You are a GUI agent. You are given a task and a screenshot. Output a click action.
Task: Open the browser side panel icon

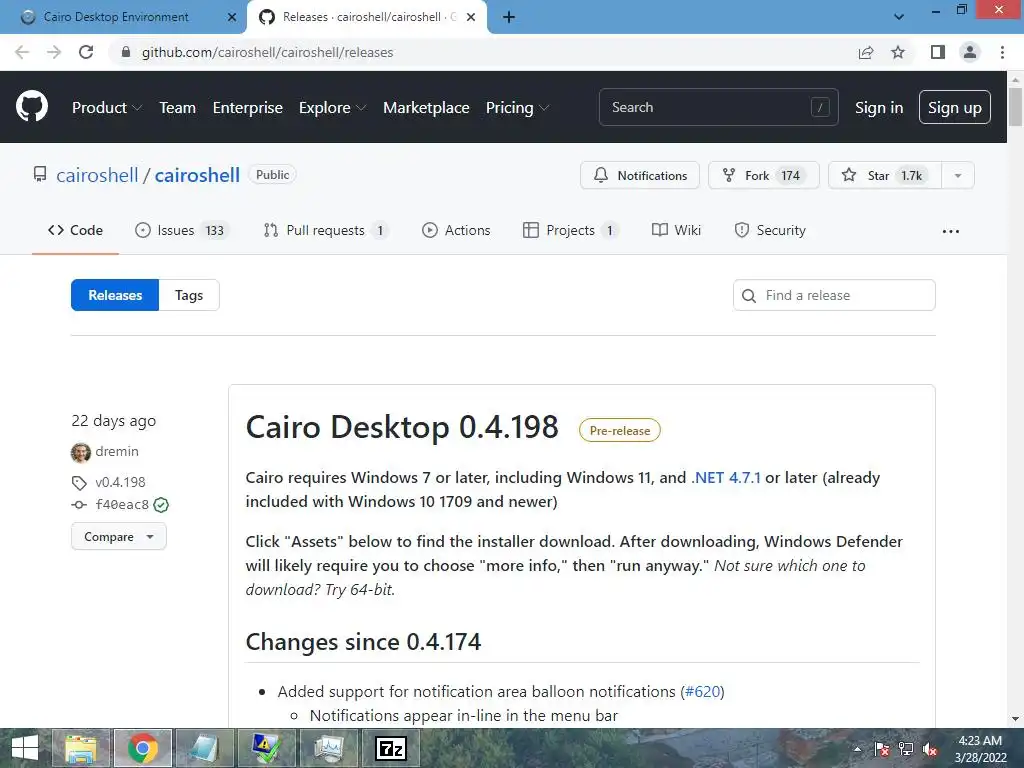pos(938,52)
